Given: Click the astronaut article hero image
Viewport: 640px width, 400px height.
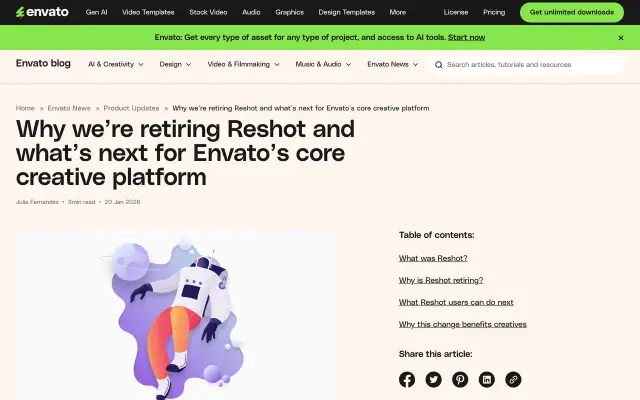Looking at the screenshot, I should coord(176,315).
